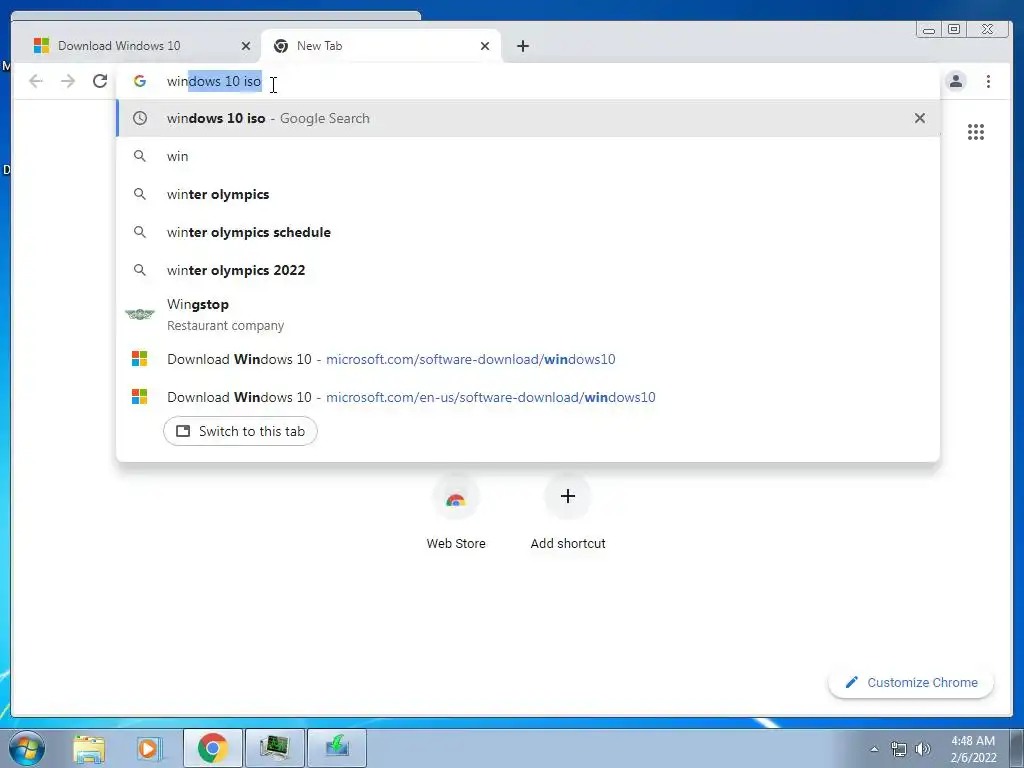Pick 'winter olympics schedule' suggestion

click(x=528, y=232)
